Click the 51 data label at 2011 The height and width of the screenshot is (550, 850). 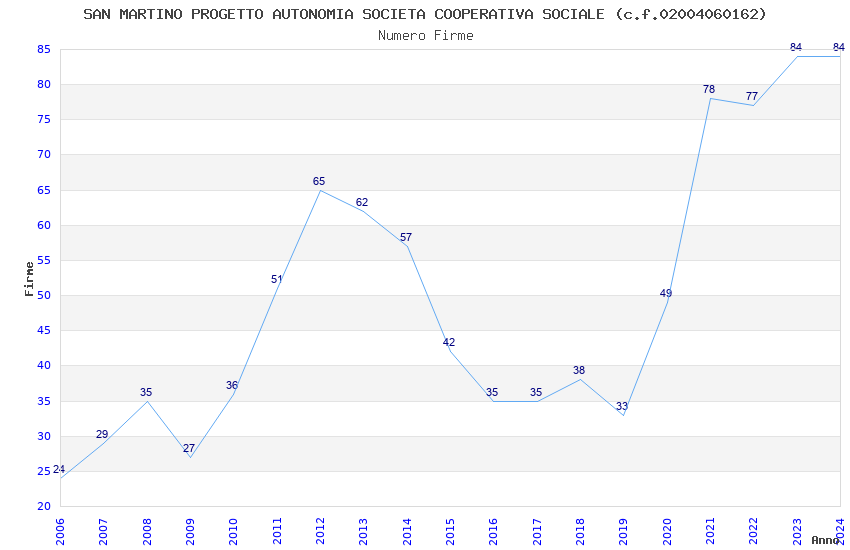(x=277, y=280)
